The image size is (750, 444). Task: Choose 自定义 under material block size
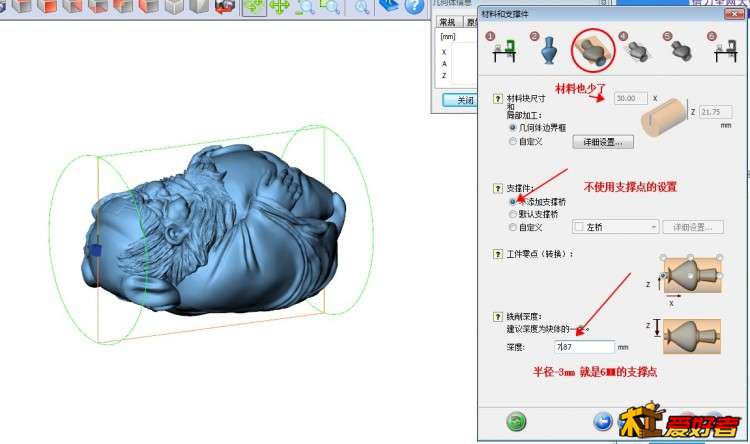click(x=514, y=142)
